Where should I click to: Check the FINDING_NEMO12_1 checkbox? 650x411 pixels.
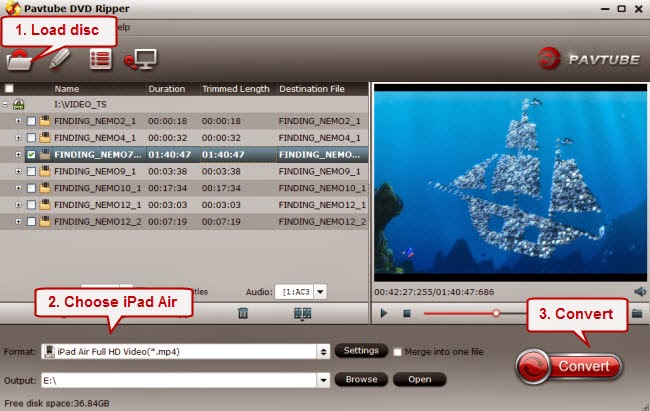(x=31, y=205)
